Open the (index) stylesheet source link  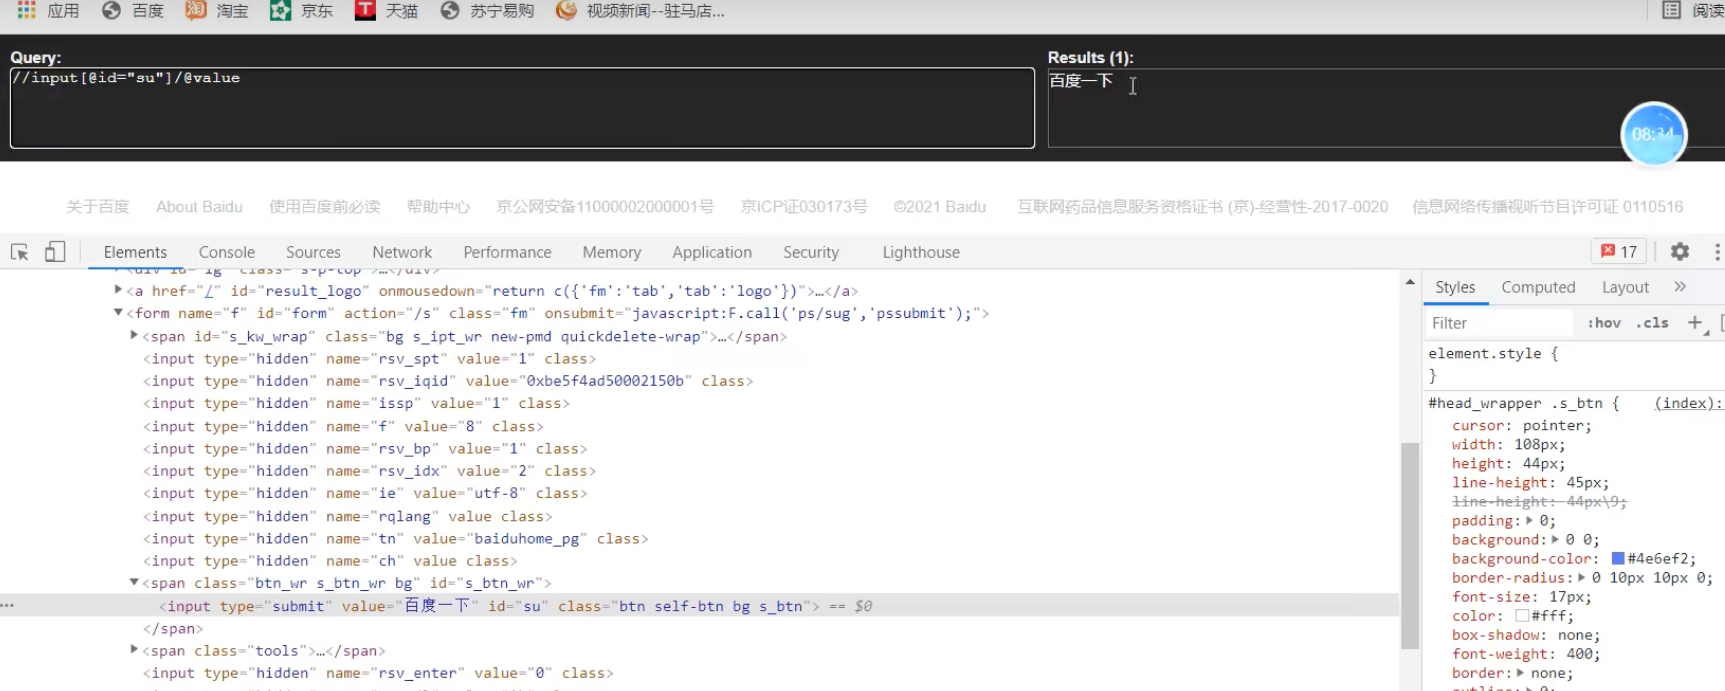(1688, 403)
